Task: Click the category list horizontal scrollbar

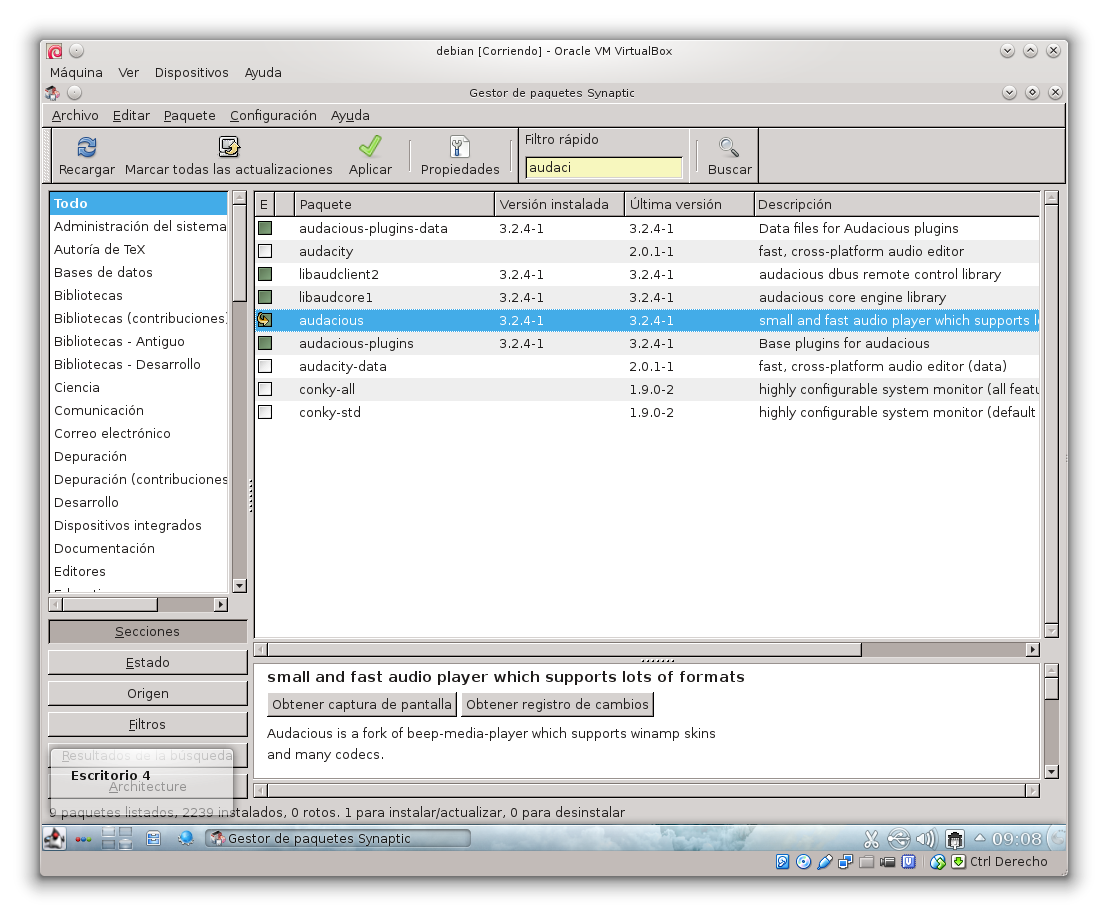Action: click(x=110, y=604)
